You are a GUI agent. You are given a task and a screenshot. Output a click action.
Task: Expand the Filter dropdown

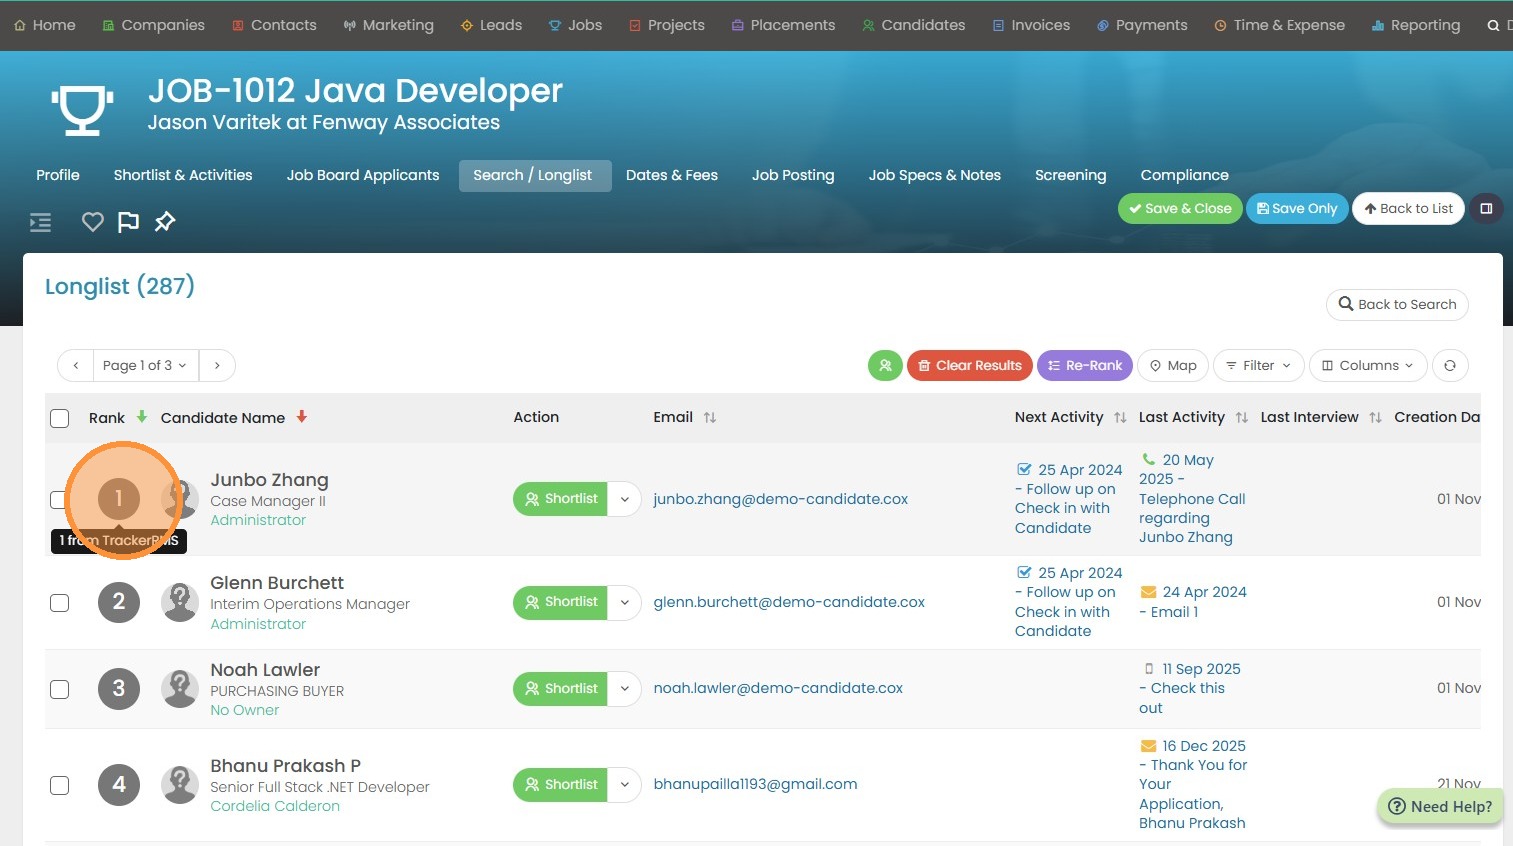coord(1258,366)
